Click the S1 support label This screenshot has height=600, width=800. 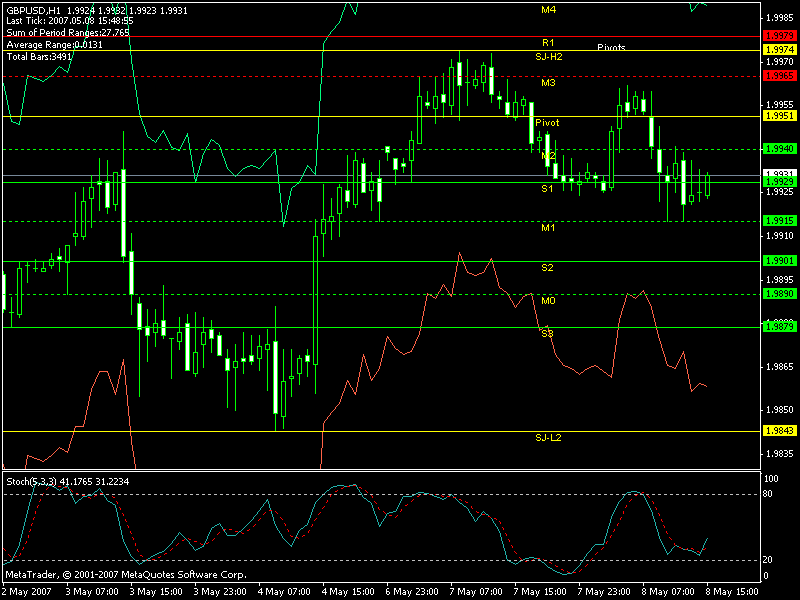(548, 188)
